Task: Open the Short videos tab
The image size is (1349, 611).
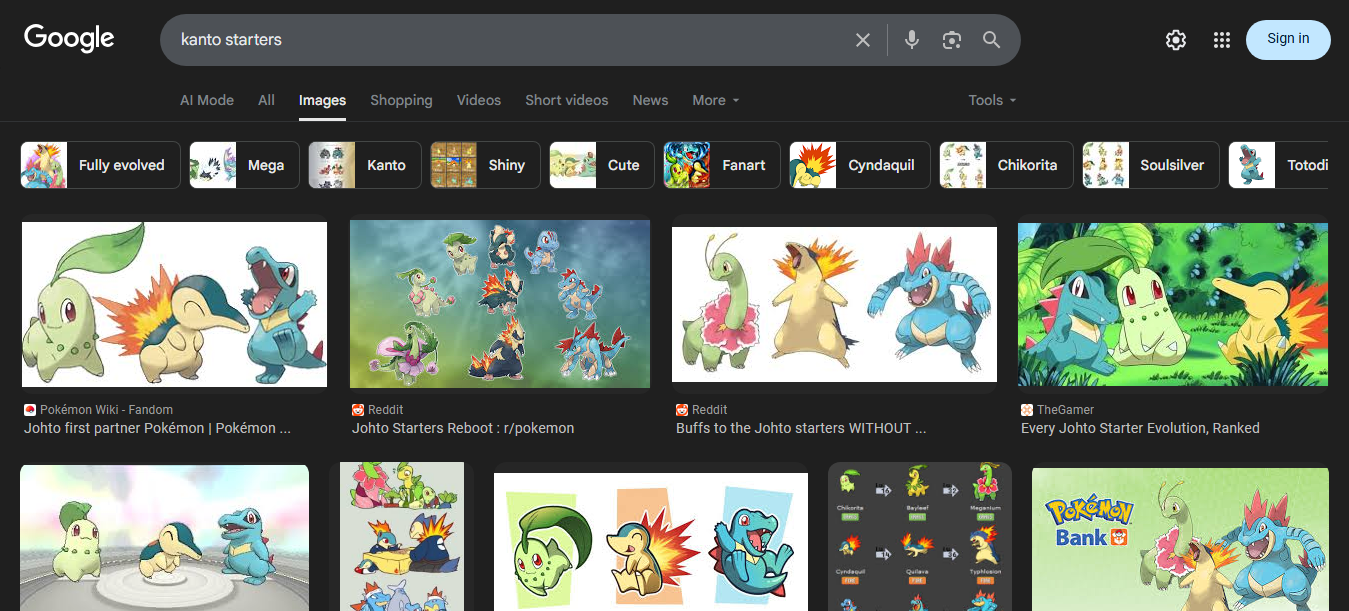Action: pyautogui.click(x=567, y=100)
